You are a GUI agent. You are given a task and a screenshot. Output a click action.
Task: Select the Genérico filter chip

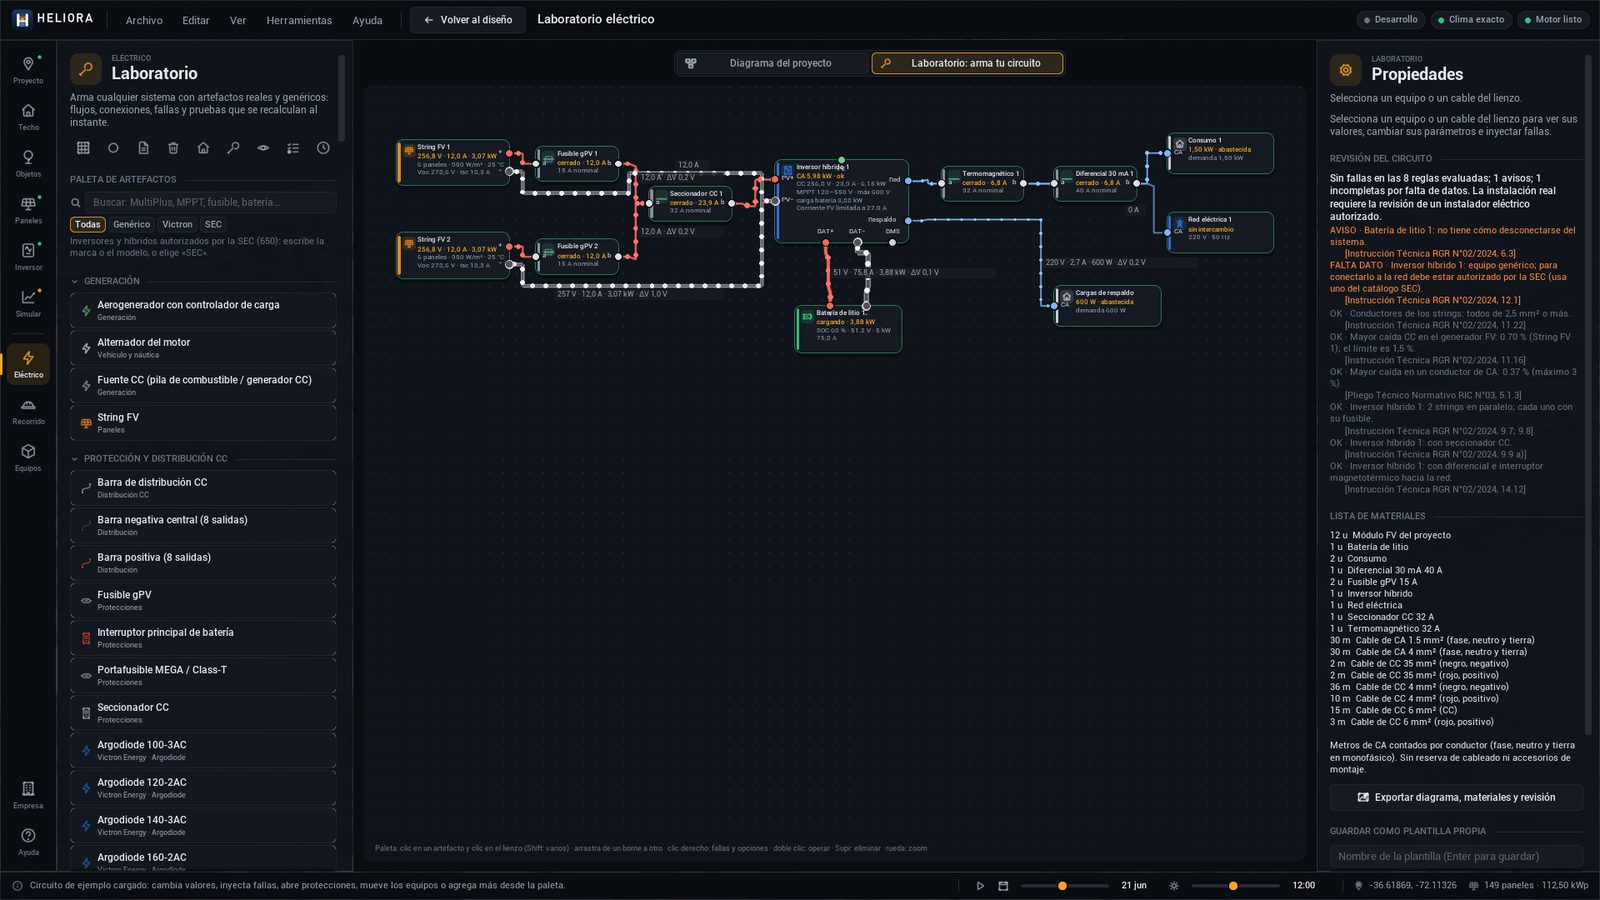pyautogui.click(x=131, y=225)
